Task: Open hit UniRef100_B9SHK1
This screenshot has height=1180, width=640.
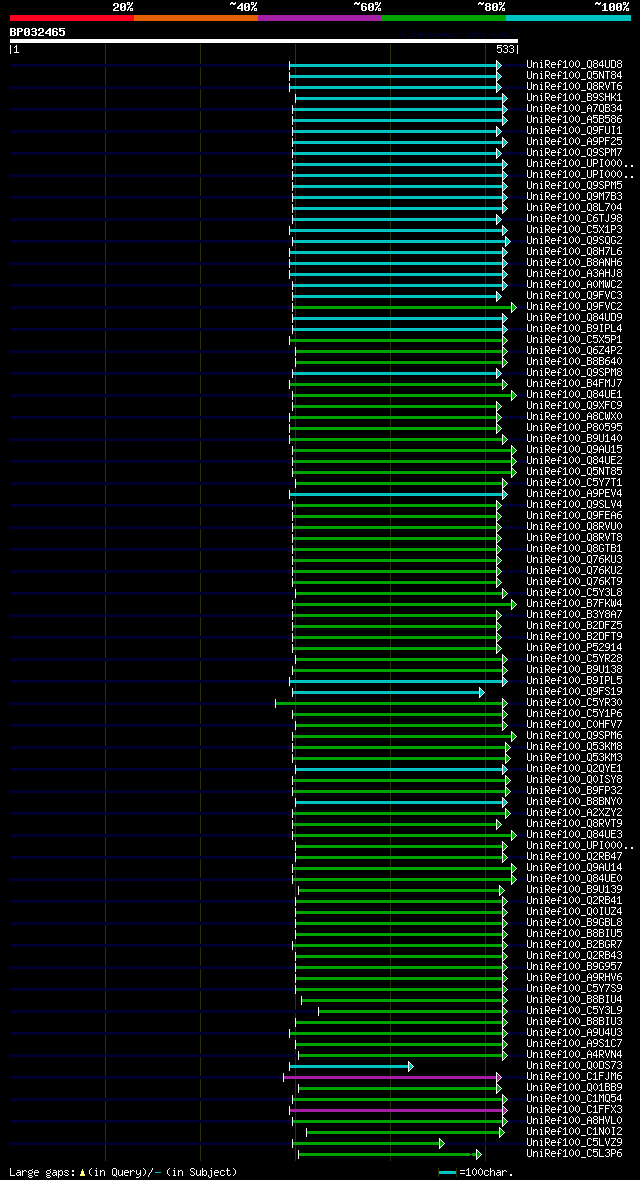Action: (x=574, y=98)
